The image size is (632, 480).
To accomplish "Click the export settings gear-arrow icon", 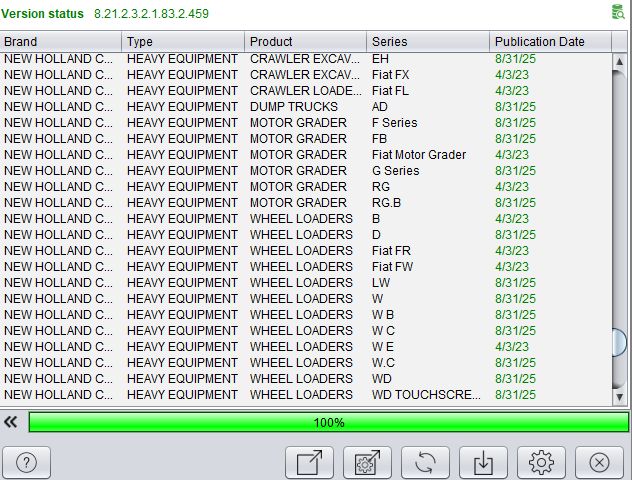I will pyautogui.click(x=367, y=462).
